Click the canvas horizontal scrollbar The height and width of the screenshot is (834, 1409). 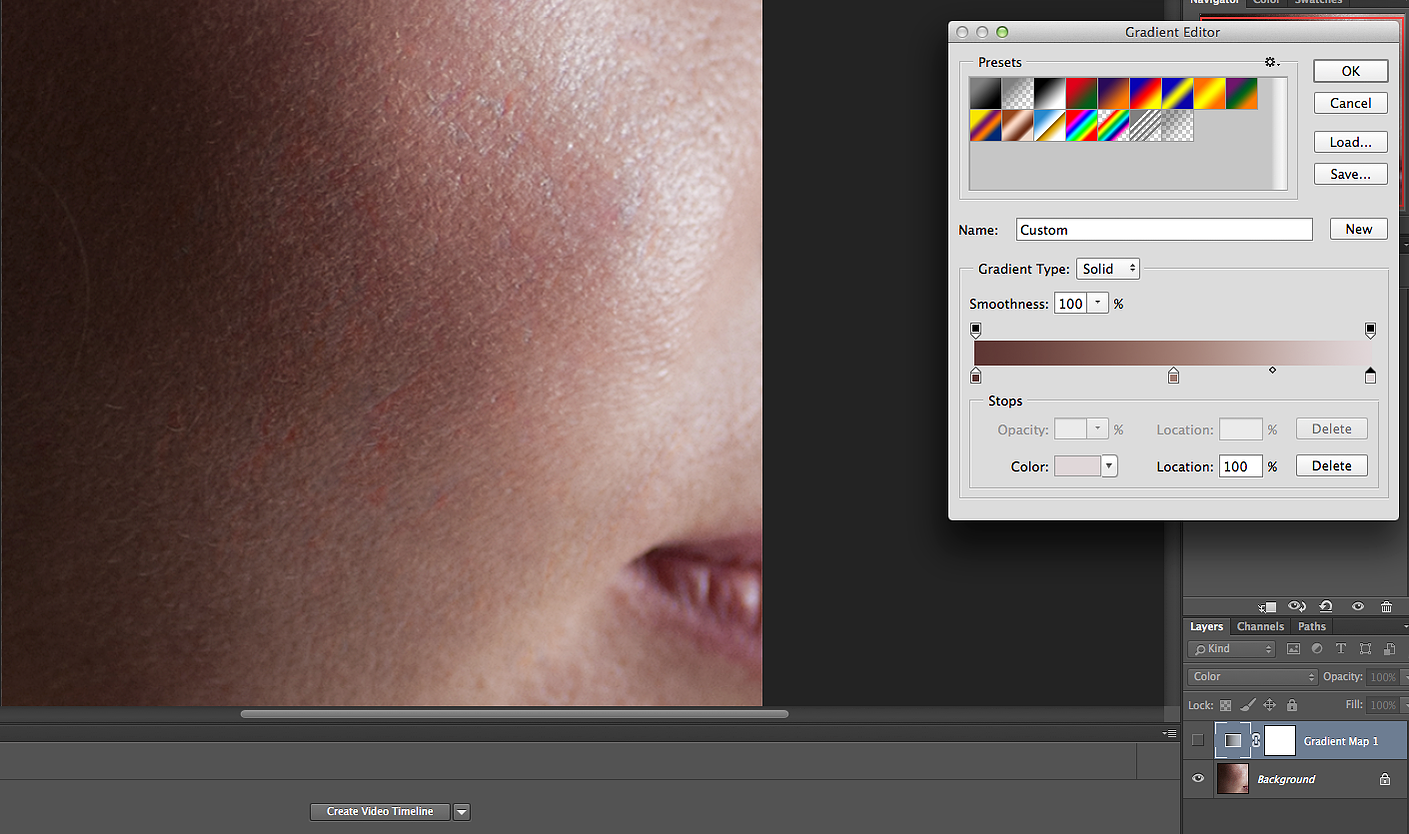tap(514, 714)
